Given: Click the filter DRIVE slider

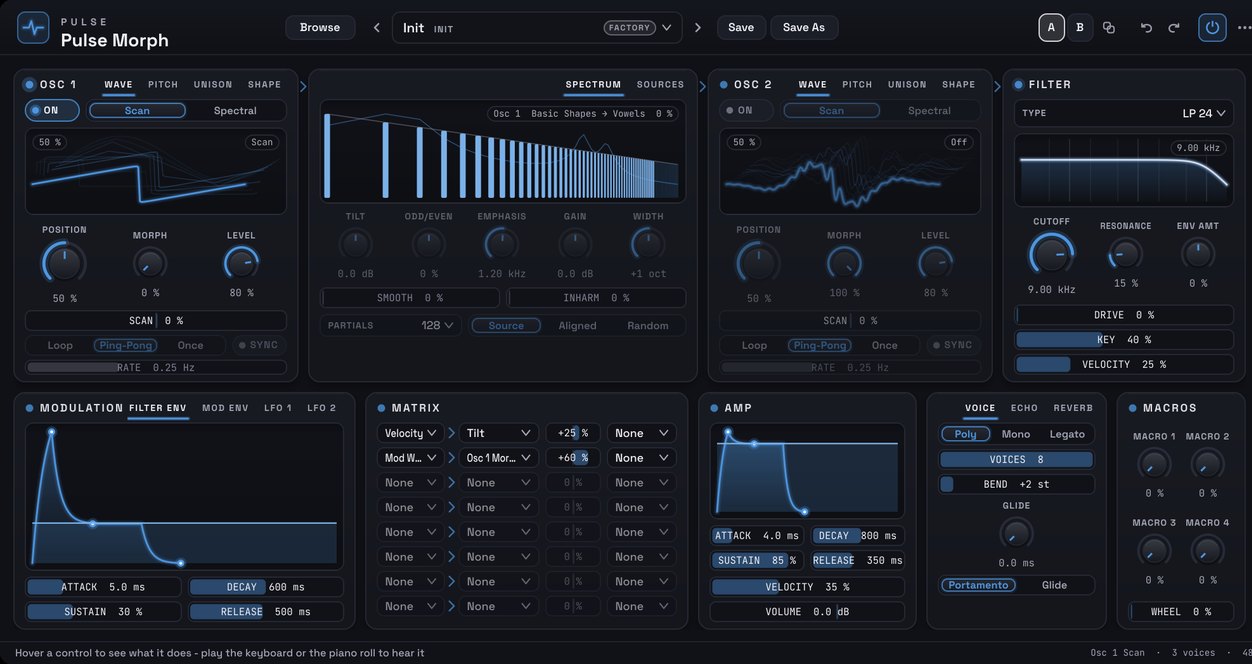Looking at the screenshot, I should pos(1124,315).
